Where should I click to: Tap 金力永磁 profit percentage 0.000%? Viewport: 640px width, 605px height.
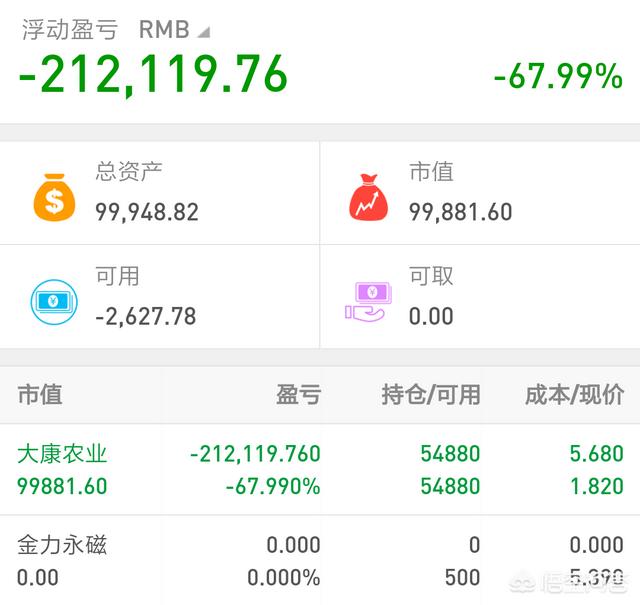(x=284, y=578)
